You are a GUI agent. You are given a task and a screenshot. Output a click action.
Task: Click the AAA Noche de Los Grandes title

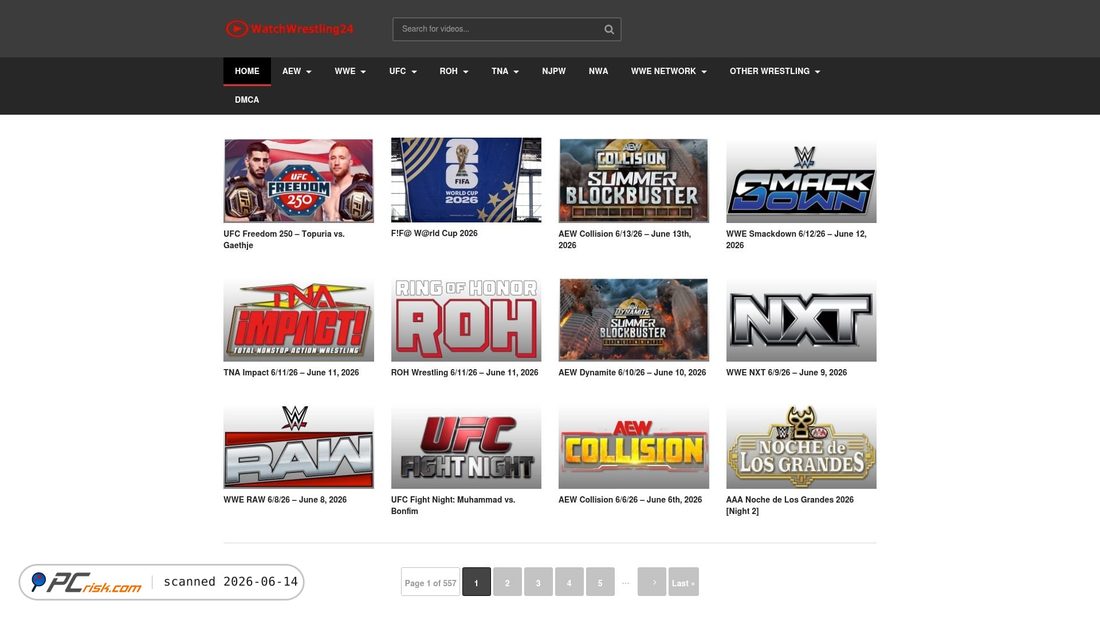[x=790, y=505]
